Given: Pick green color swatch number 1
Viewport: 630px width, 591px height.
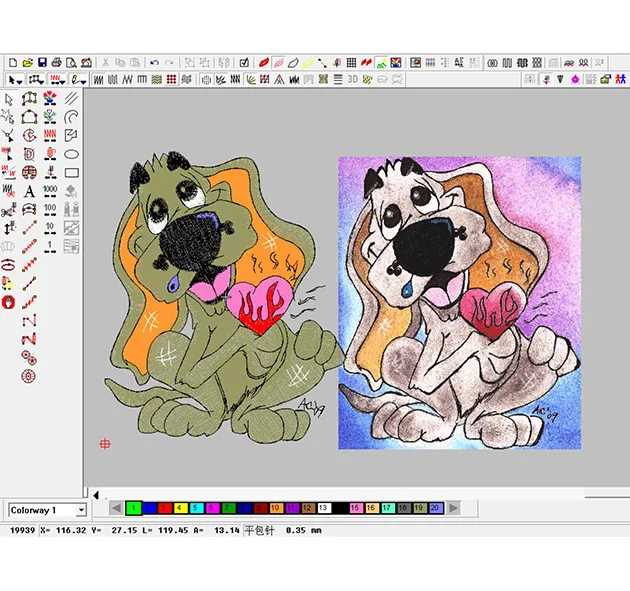Looking at the screenshot, I should (133, 509).
